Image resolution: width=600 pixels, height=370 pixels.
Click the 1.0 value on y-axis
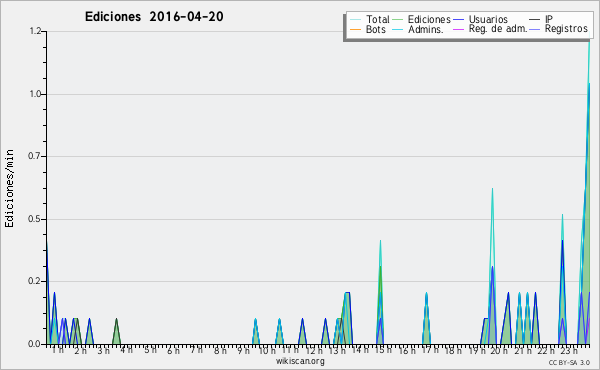coord(35,94)
